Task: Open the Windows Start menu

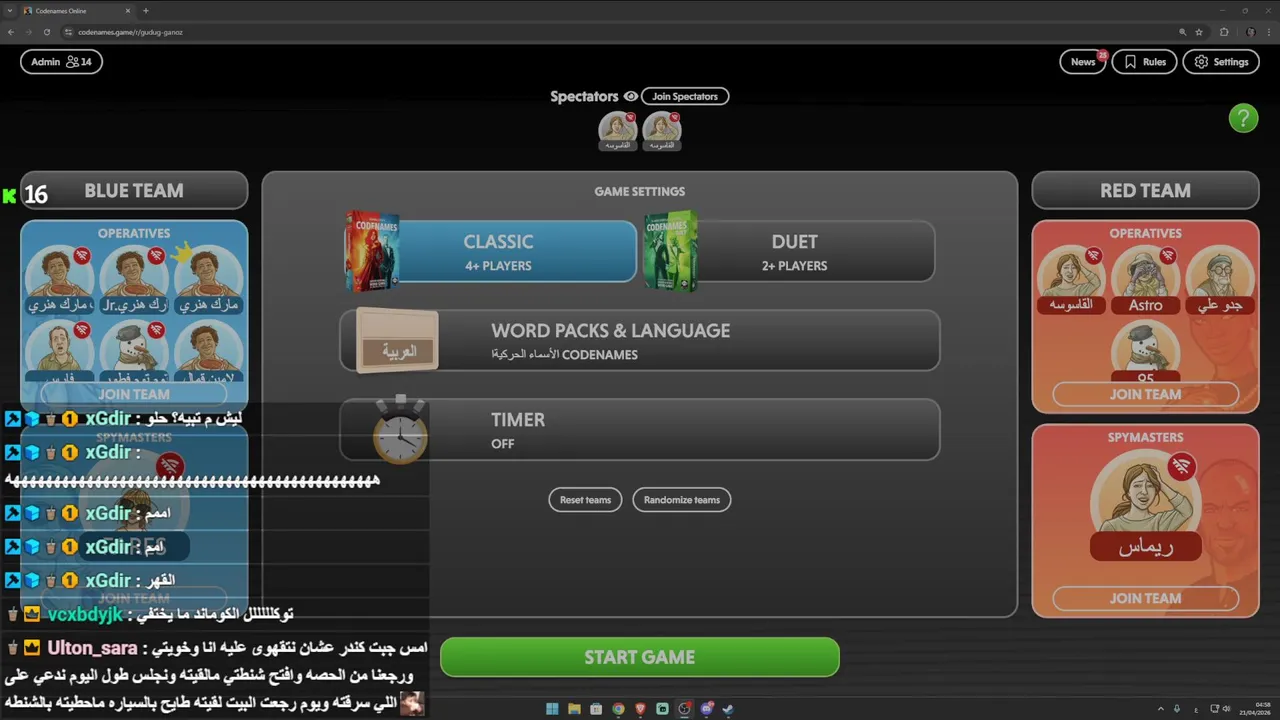Action: 552,709
